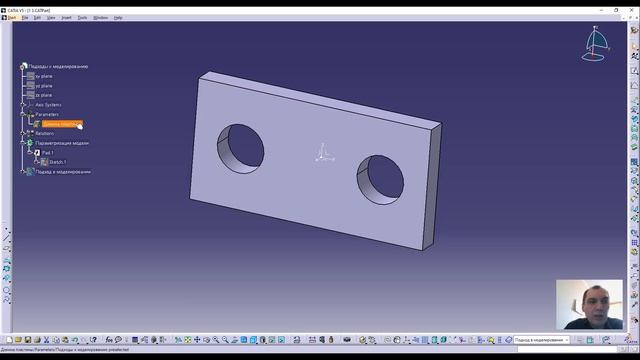
Task: Open the Formula f(x) editor
Action: 109,340
